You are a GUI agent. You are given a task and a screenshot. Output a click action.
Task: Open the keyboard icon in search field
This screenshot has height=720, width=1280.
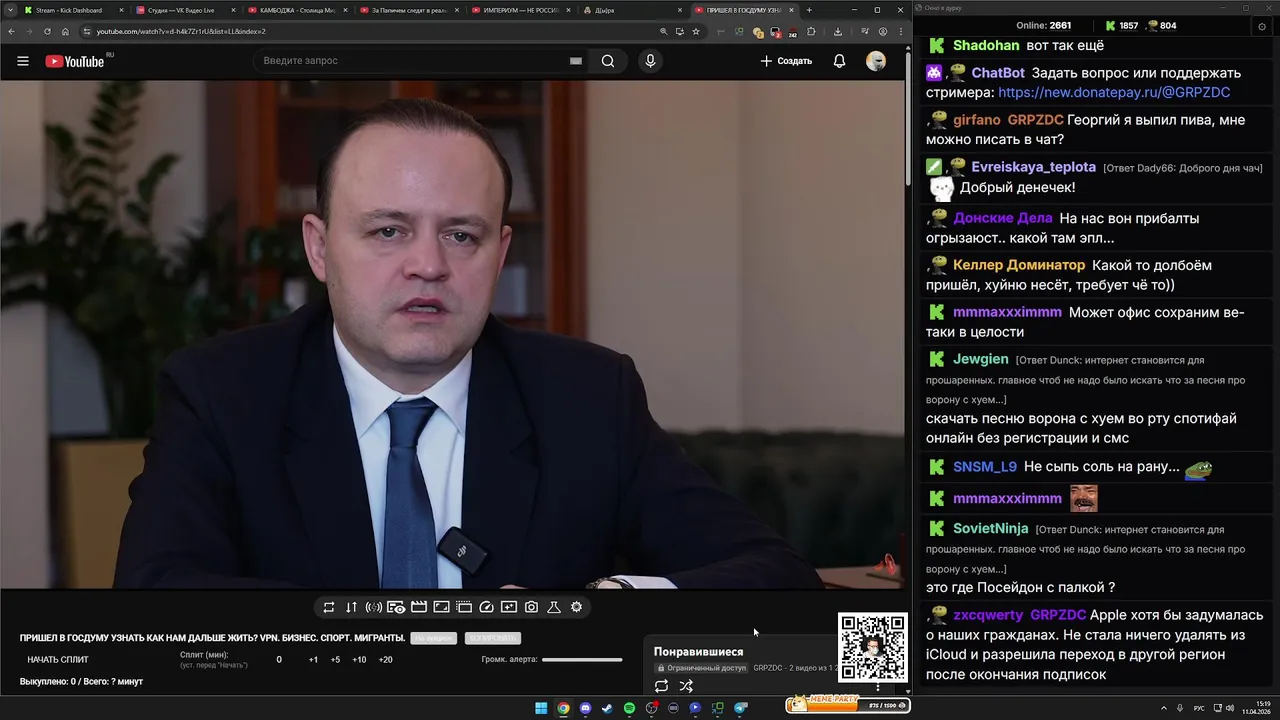coord(576,61)
